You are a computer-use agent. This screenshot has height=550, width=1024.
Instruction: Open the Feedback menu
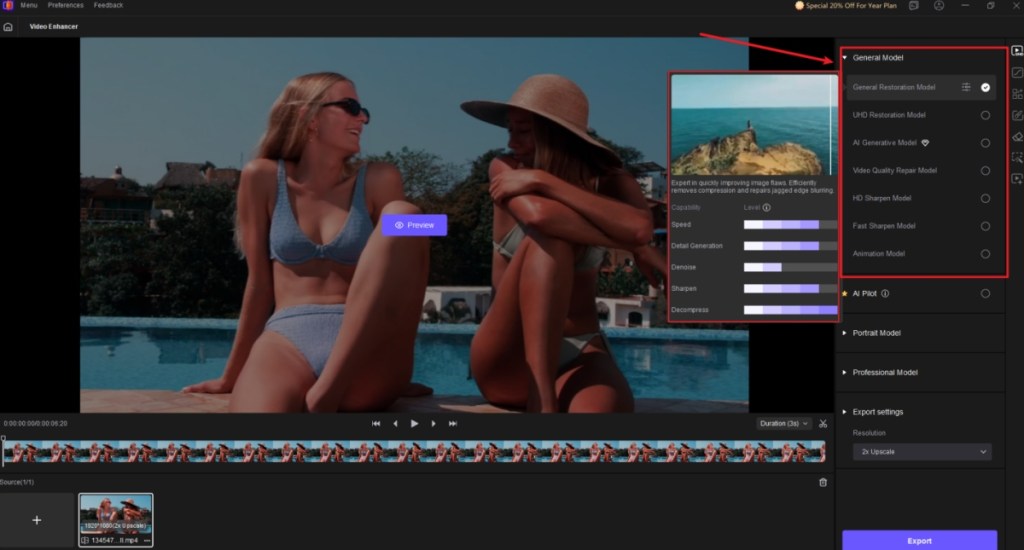[x=108, y=6]
